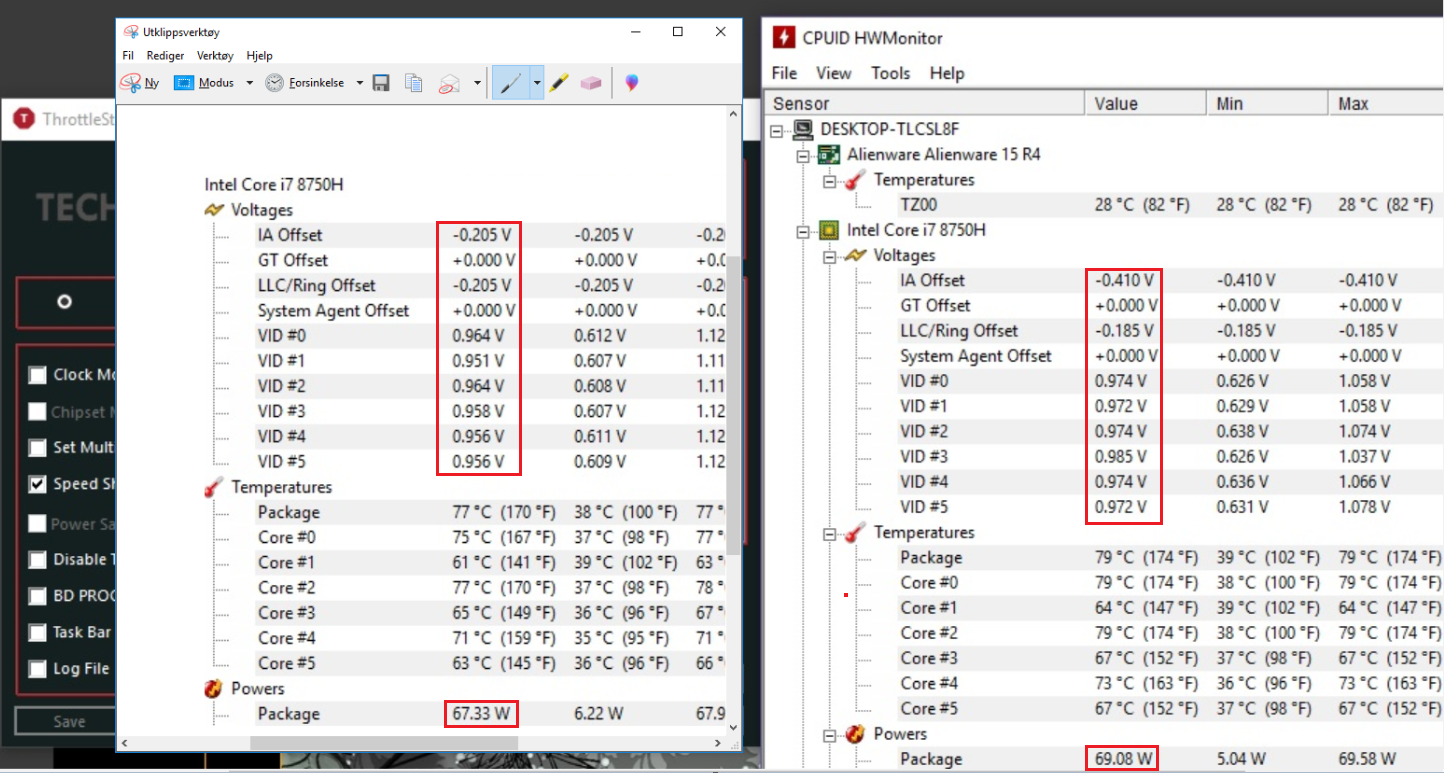The image size is (1444, 773).
Task: Open the Forsinkelse delay dropdown arrow
Action: [359, 83]
